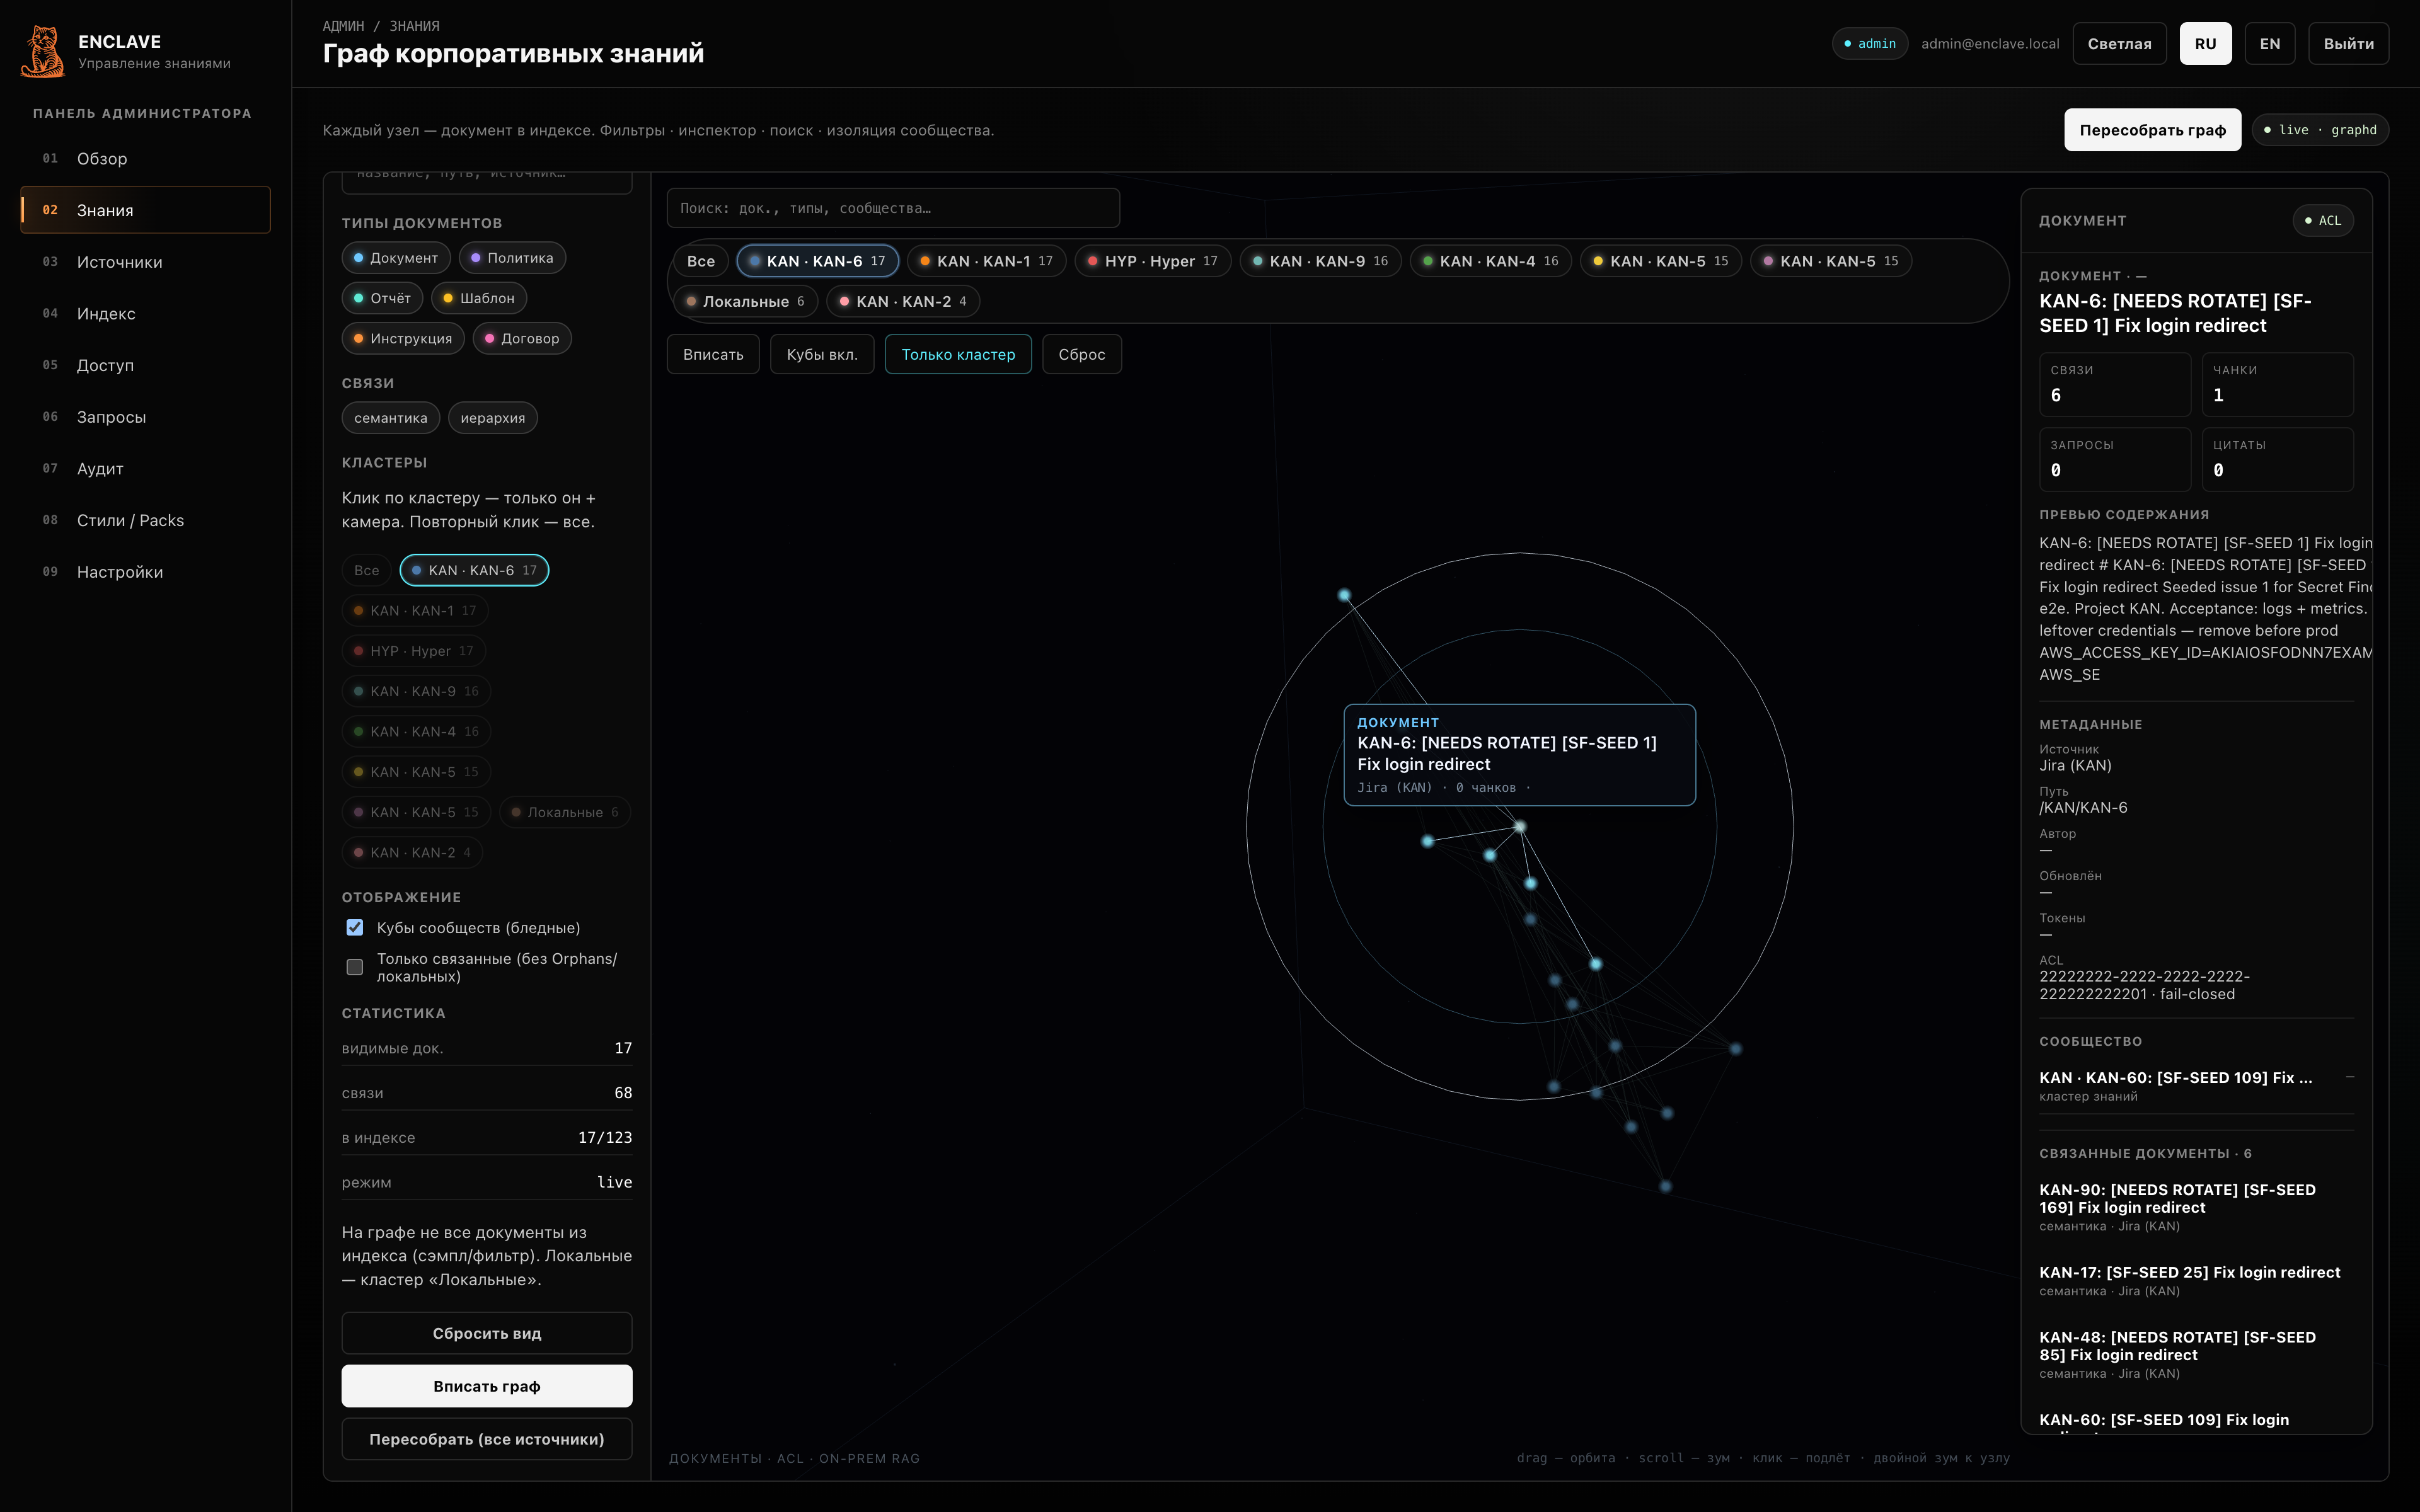The width and height of the screenshot is (2420, 1512).
Task: Focus the graph search field
Action: click(x=893, y=208)
